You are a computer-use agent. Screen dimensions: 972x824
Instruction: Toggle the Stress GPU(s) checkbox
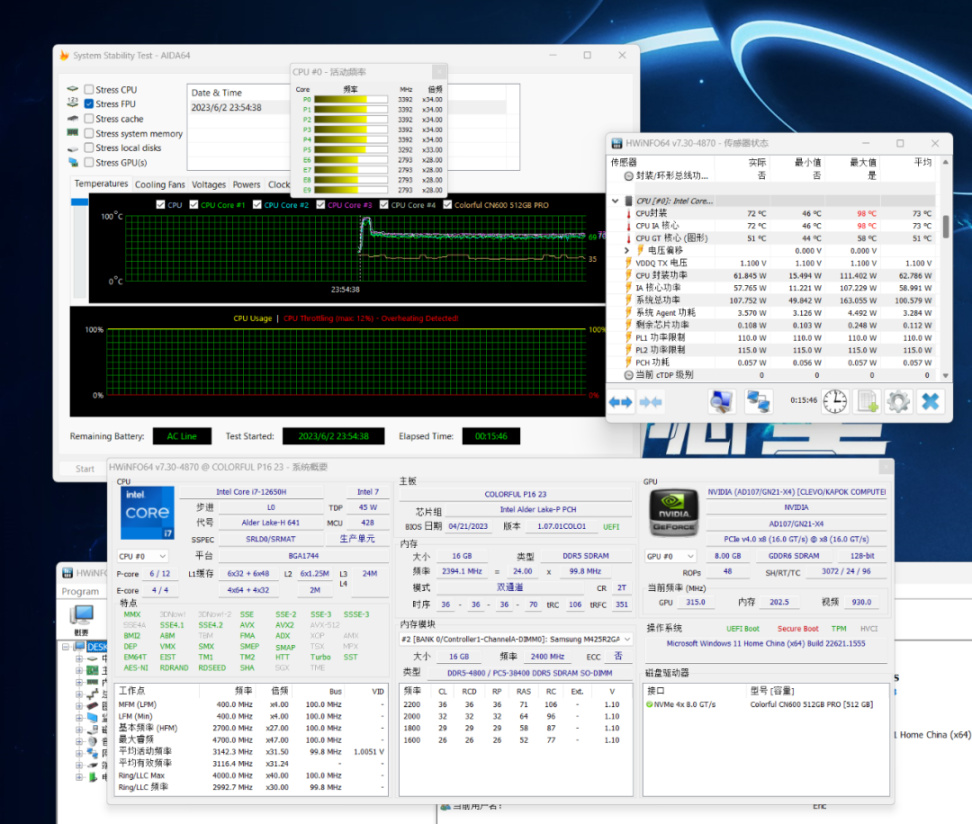point(90,162)
